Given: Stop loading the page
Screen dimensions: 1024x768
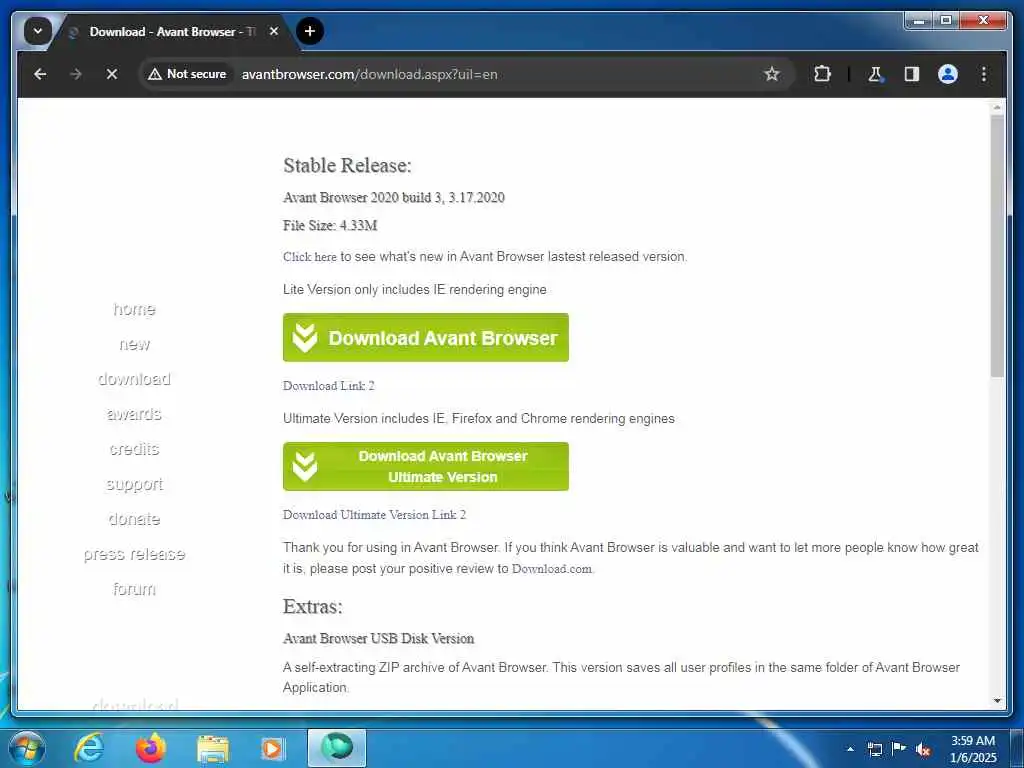Looking at the screenshot, I should [112, 74].
